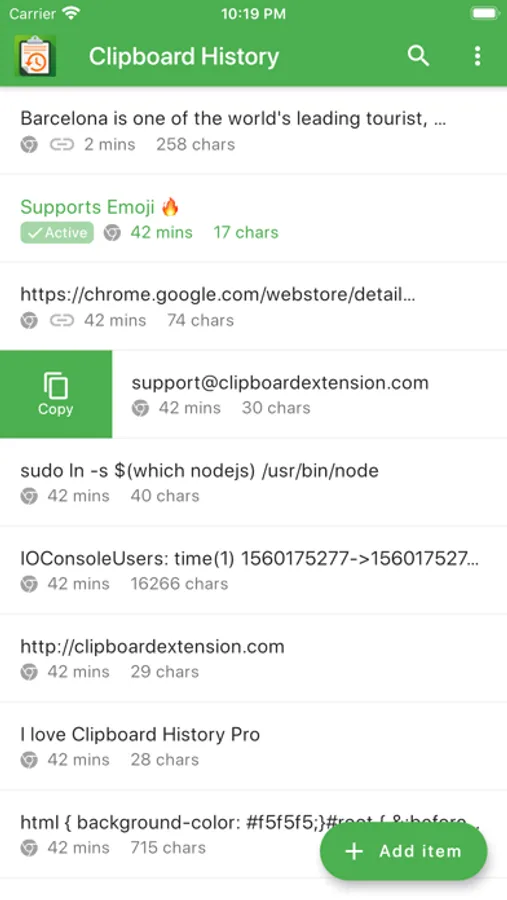Select 'I love Clipboard History Pro' entry
Screen dimensions: 507x900
[x=253, y=746]
